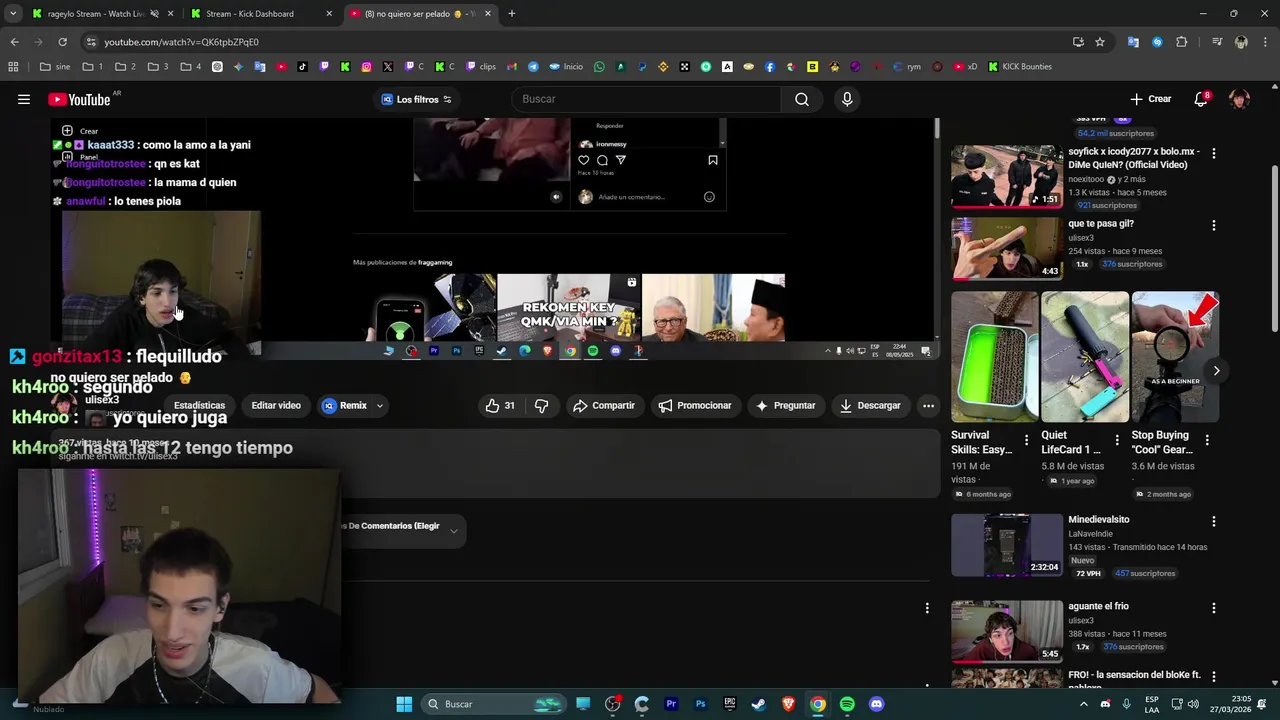
Task: Reload the page in Chrome
Action: click(x=62, y=42)
